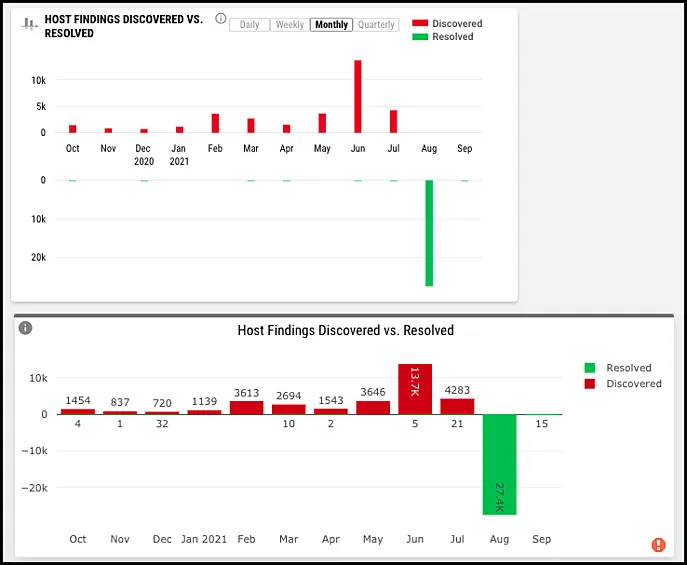Toggle the Discovered series in the top legend
Image resolution: width=687 pixels, height=565 pixels.
click(447, 23)
